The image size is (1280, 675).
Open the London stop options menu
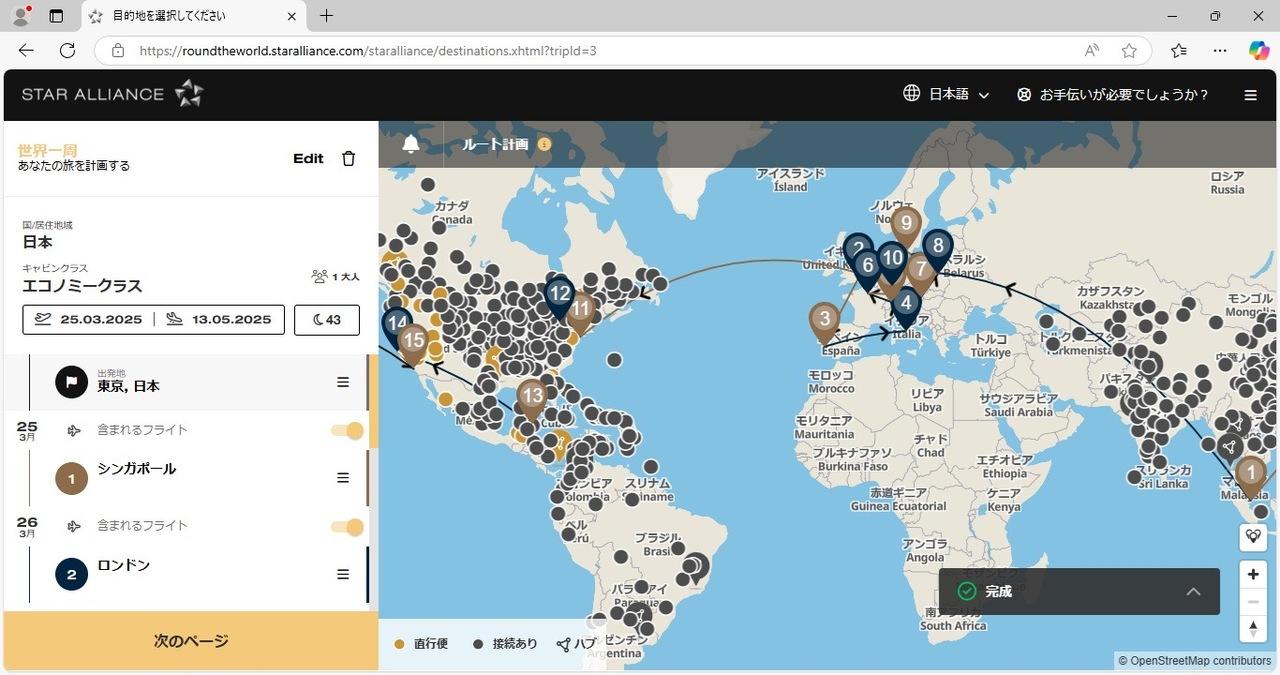coord(343,574)
